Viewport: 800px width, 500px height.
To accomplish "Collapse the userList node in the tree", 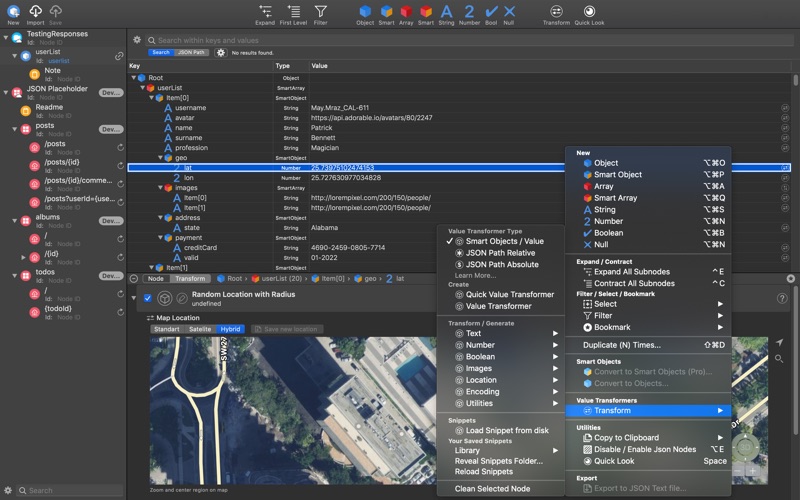I will (143, 88).
